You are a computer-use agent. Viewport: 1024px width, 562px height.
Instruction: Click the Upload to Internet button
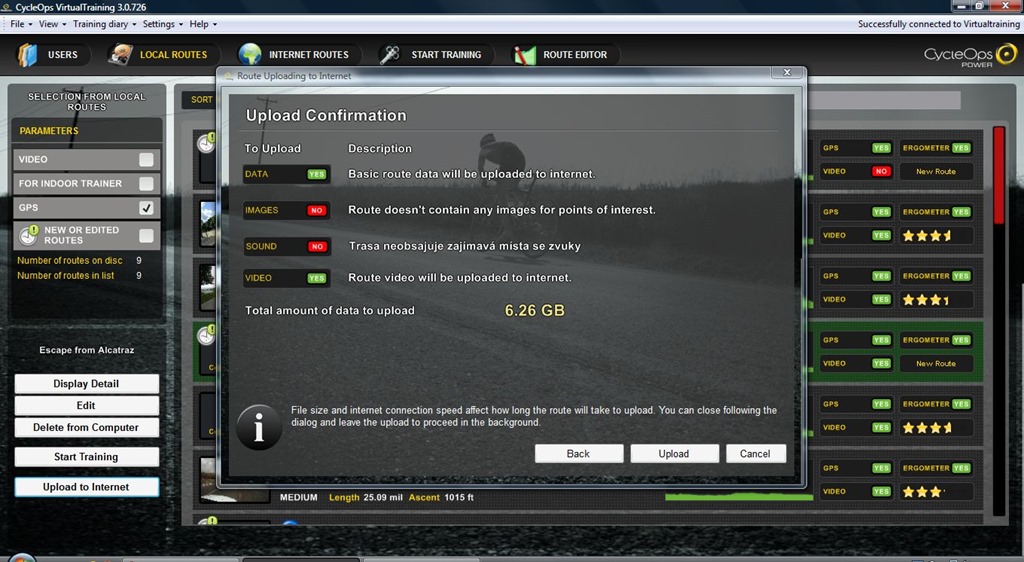(x=86, y=487)
